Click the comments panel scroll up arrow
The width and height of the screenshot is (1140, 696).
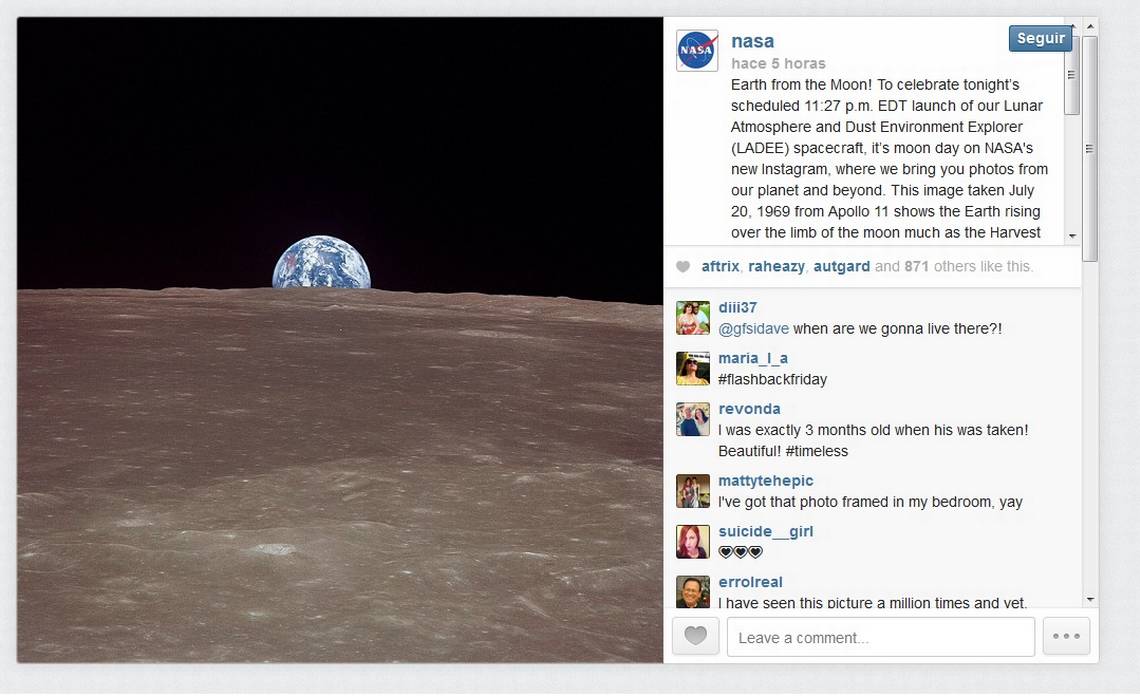click(1090, 26)
